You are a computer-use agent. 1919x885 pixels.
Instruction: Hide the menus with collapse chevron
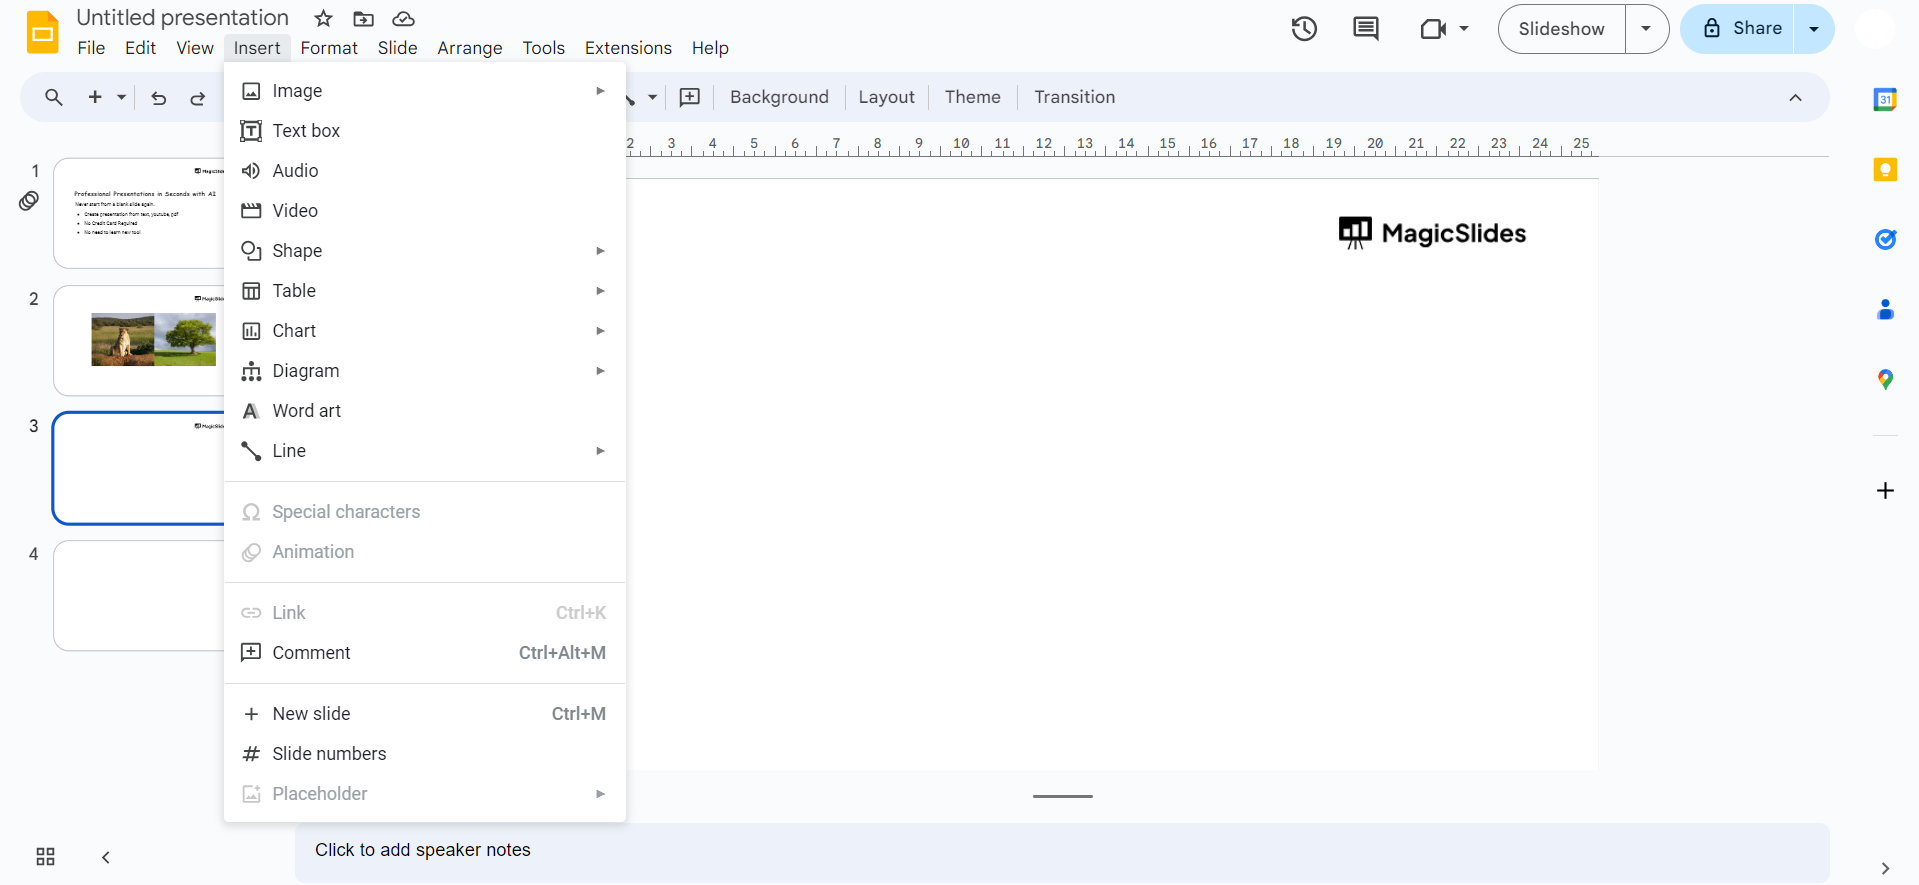pos(1795,97)
